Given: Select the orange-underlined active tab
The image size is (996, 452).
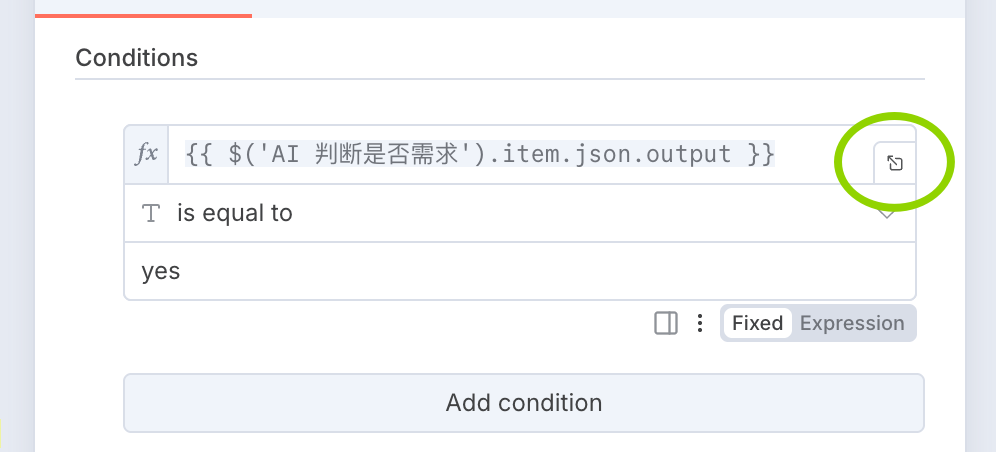Looking at the screenshot, I should coord(143,8).
